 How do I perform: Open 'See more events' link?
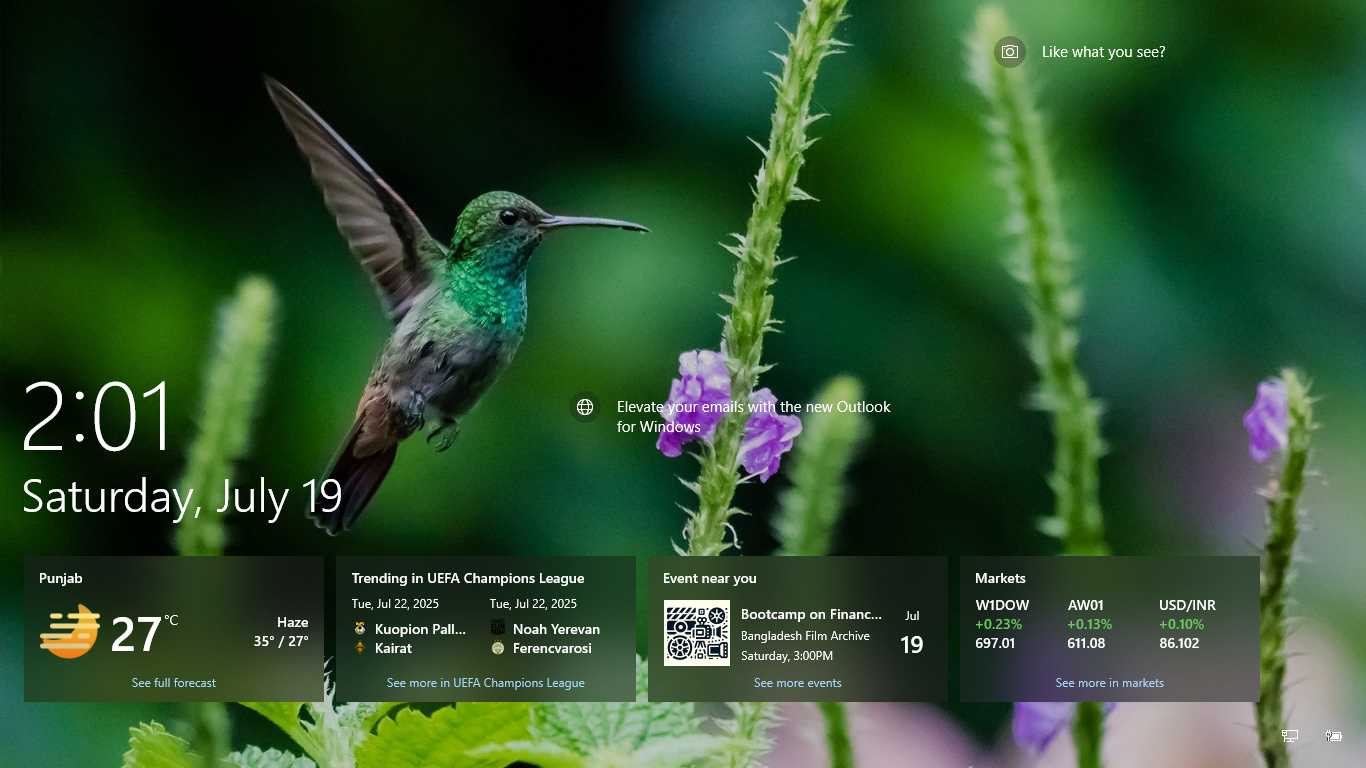pyautogui.click(x=798, y=683)
